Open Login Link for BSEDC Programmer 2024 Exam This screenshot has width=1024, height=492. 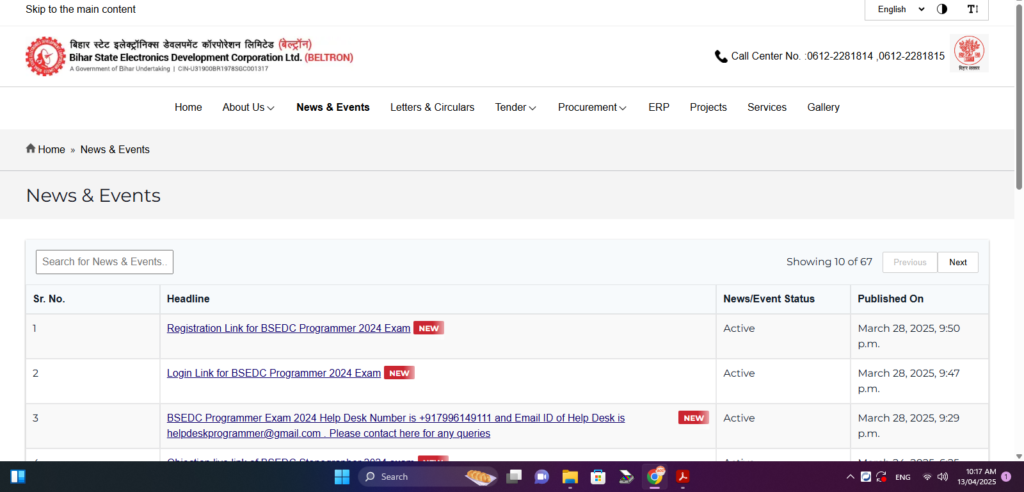click(x=274, y=373)
